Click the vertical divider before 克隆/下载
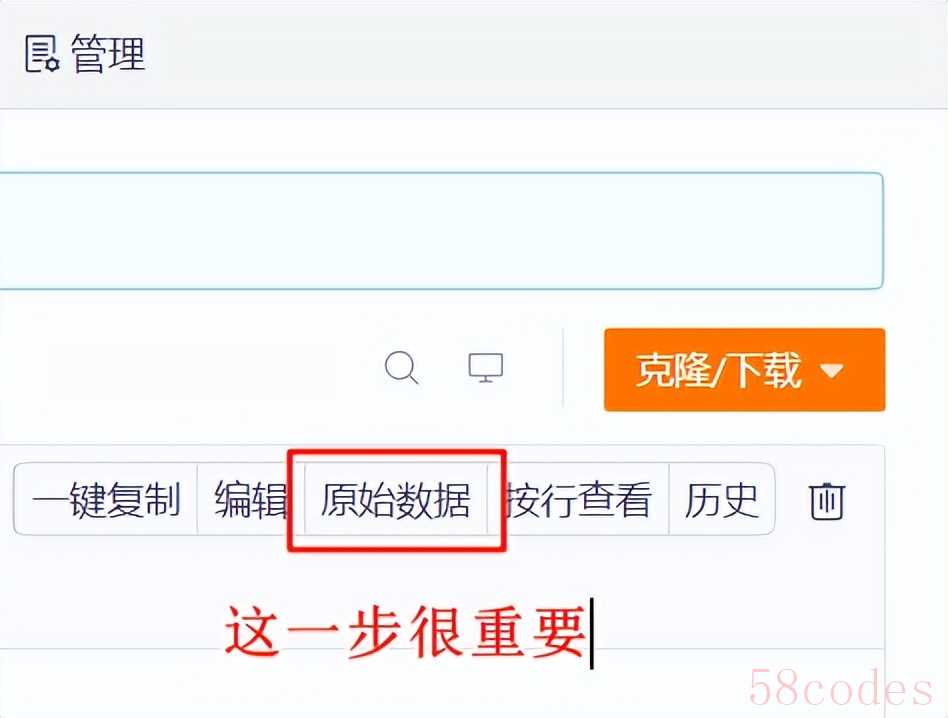This screenshot has width=948, height=718. coord(563,369)
